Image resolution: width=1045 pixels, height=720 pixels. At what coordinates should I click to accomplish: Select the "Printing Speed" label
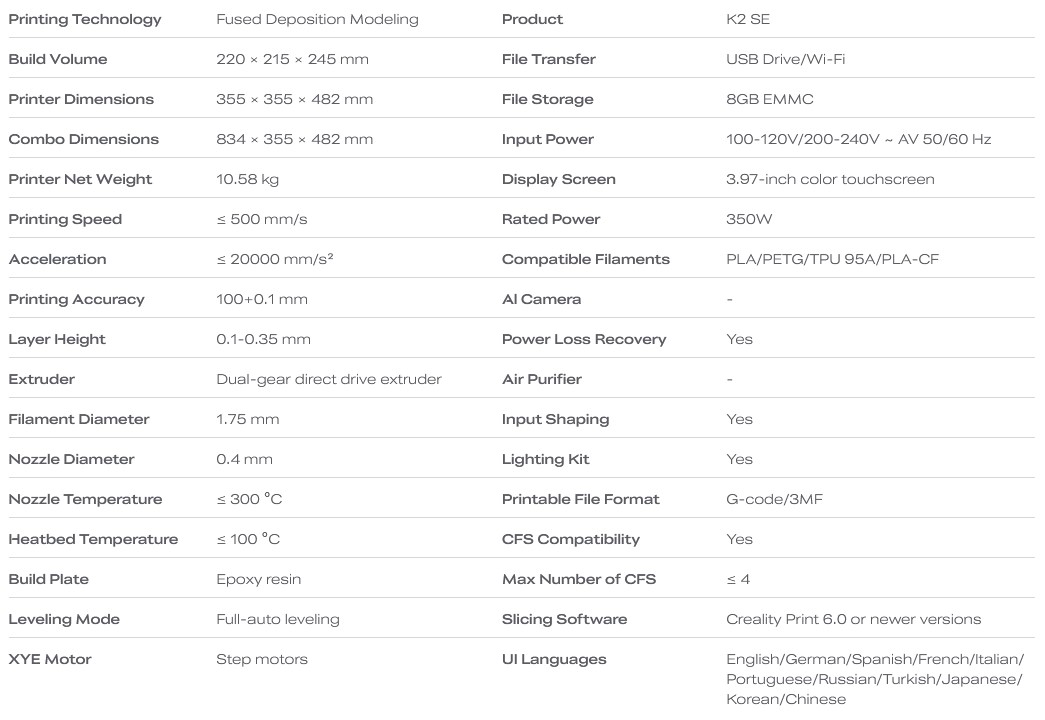(x=65, y=219)
